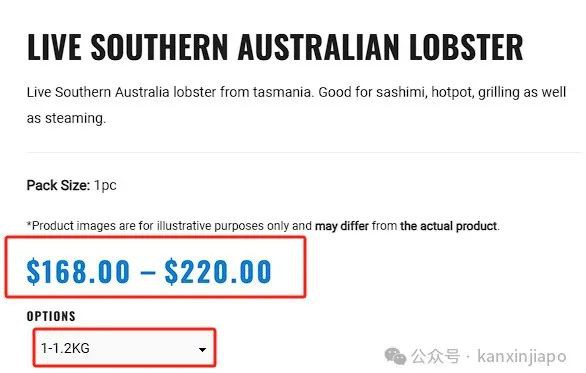Click the bold 'may differ' text
The height and width of the screenshot is (373, 586).
pos(342,226)
